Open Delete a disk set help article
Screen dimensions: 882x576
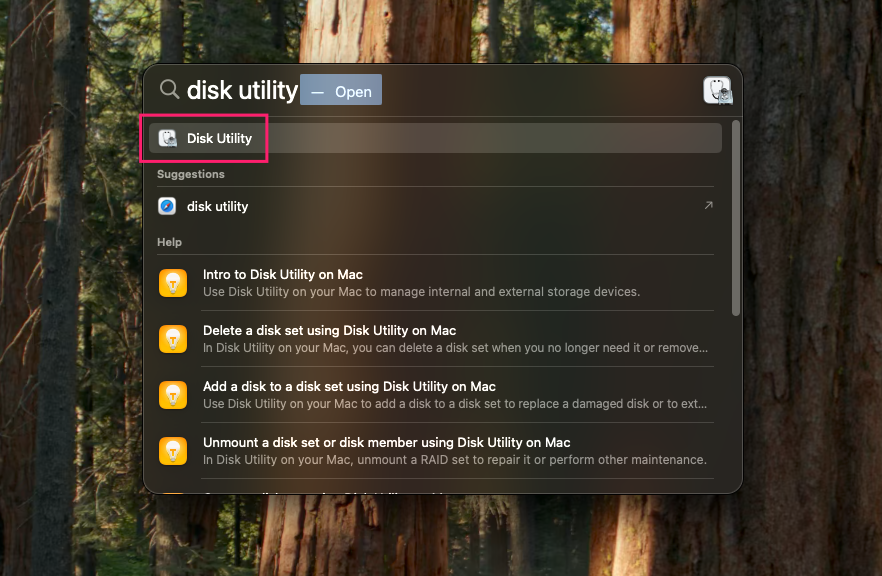point(435,339)
